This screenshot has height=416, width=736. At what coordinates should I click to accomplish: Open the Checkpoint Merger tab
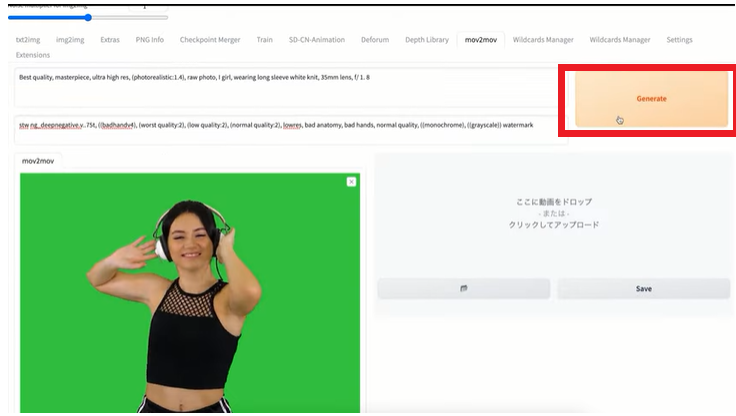point(210,40)
